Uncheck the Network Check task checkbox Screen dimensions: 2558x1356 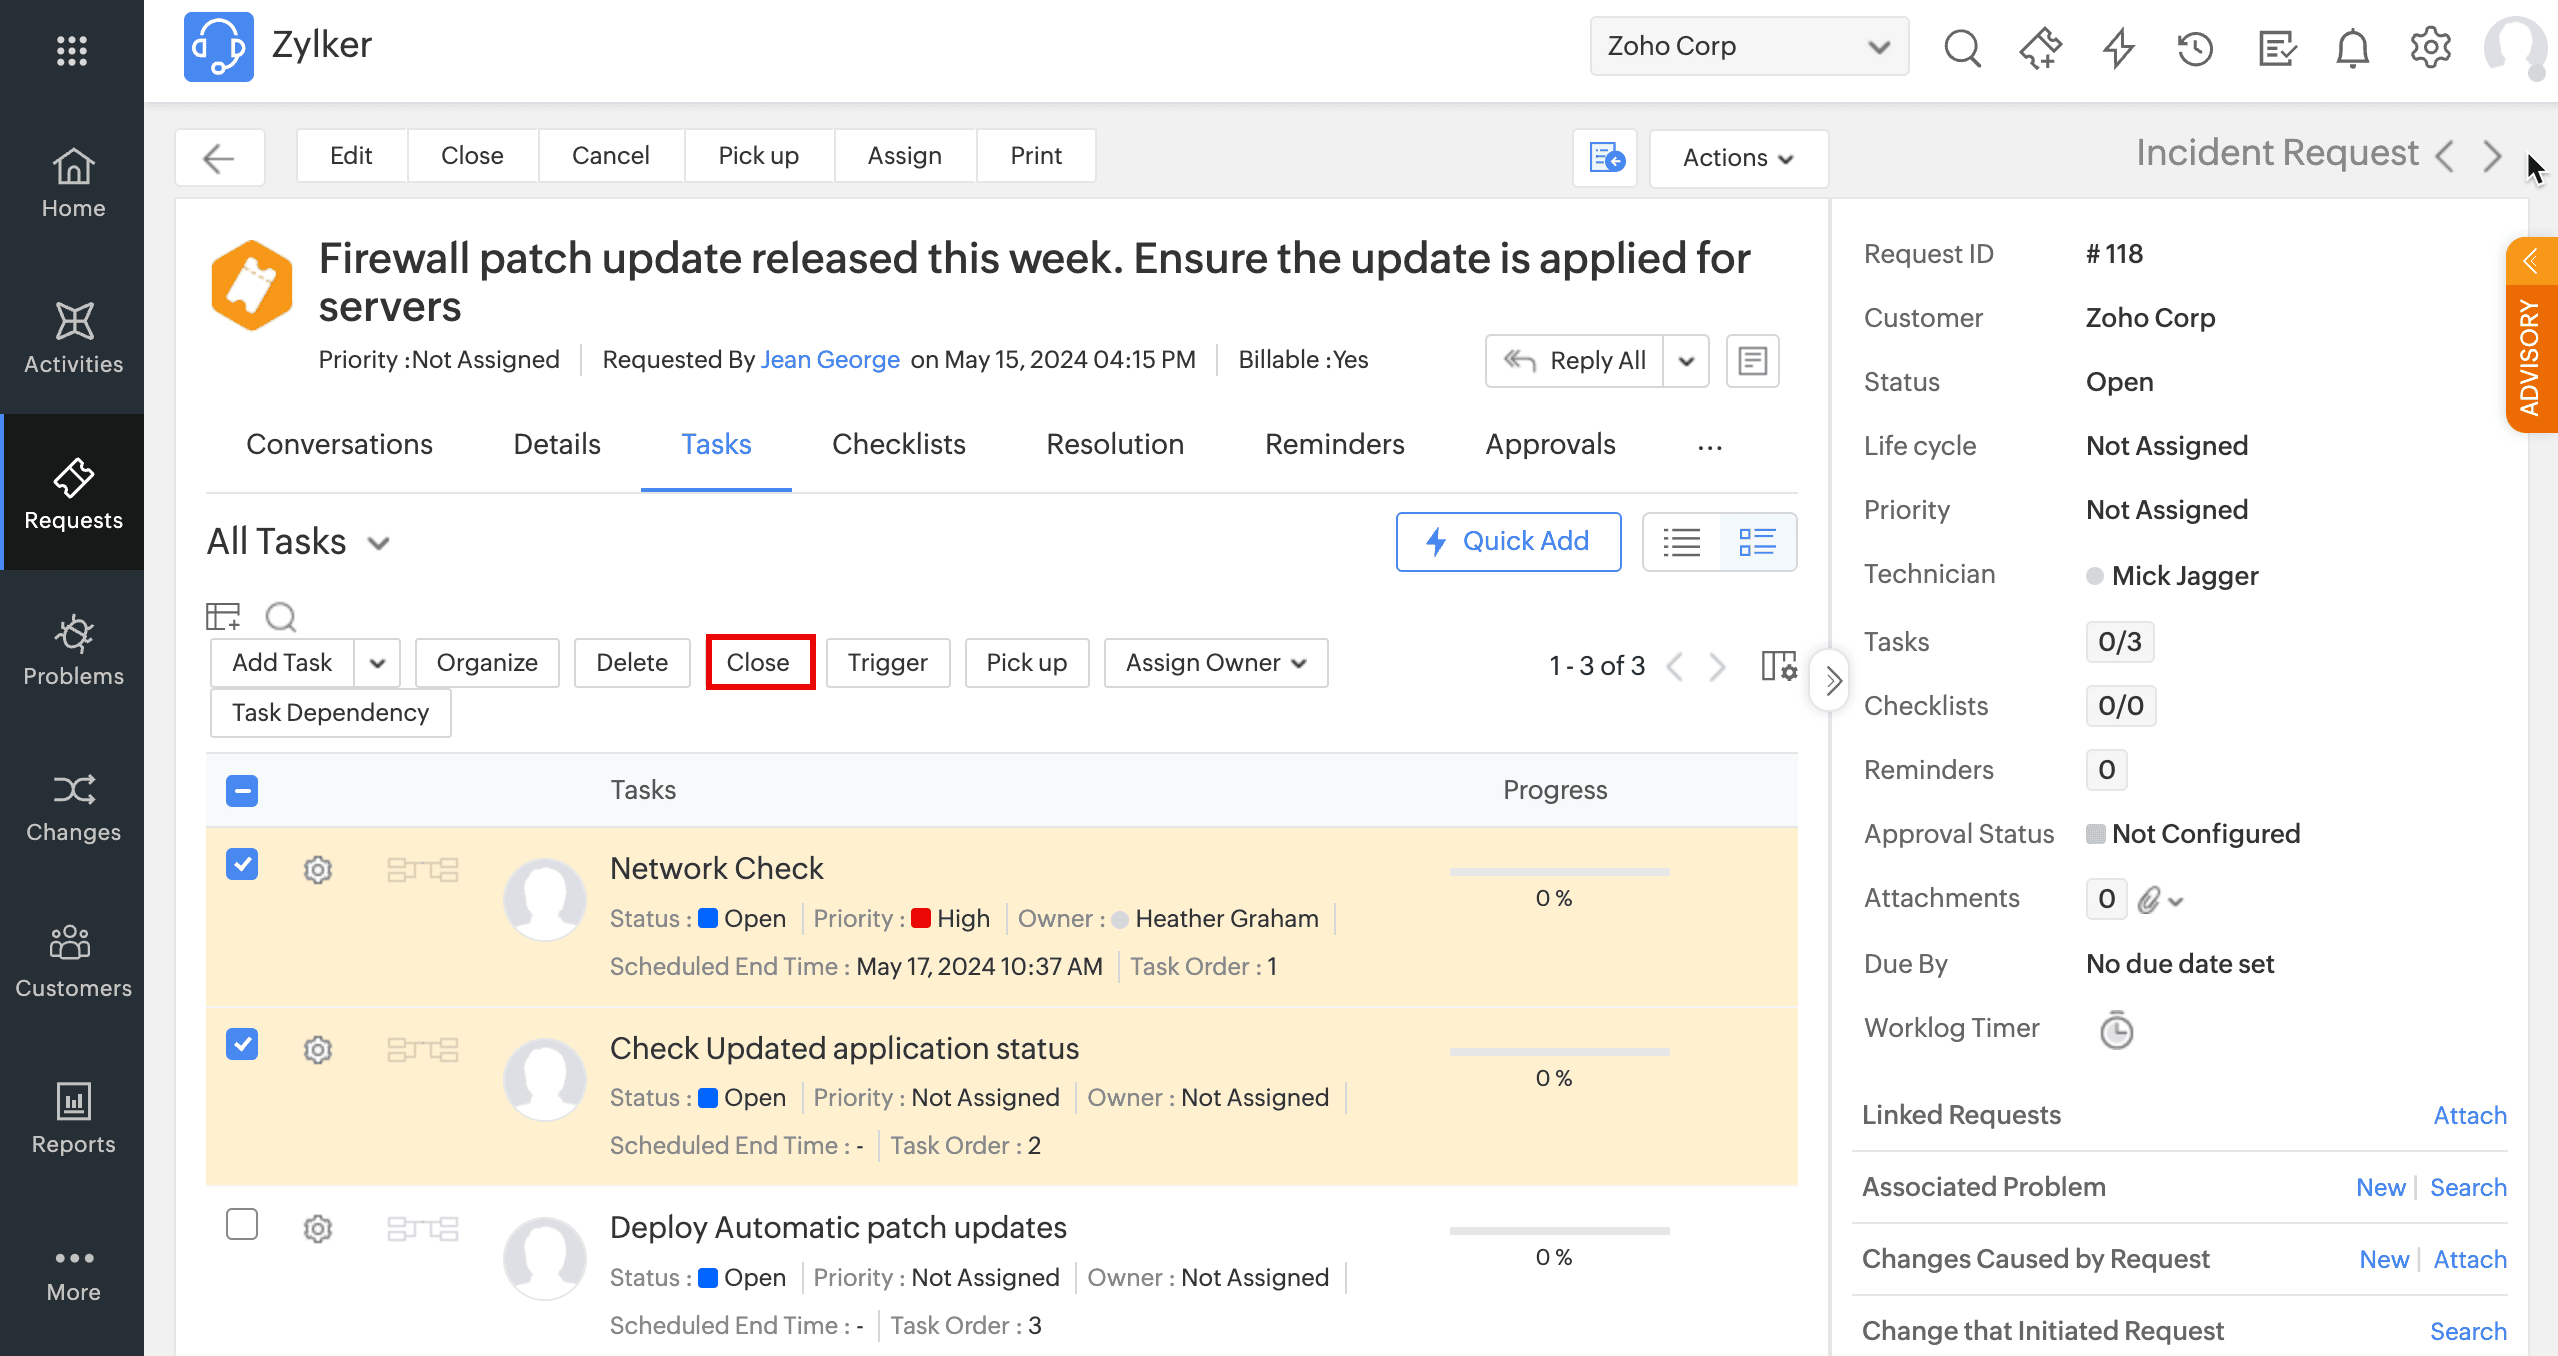242,863
